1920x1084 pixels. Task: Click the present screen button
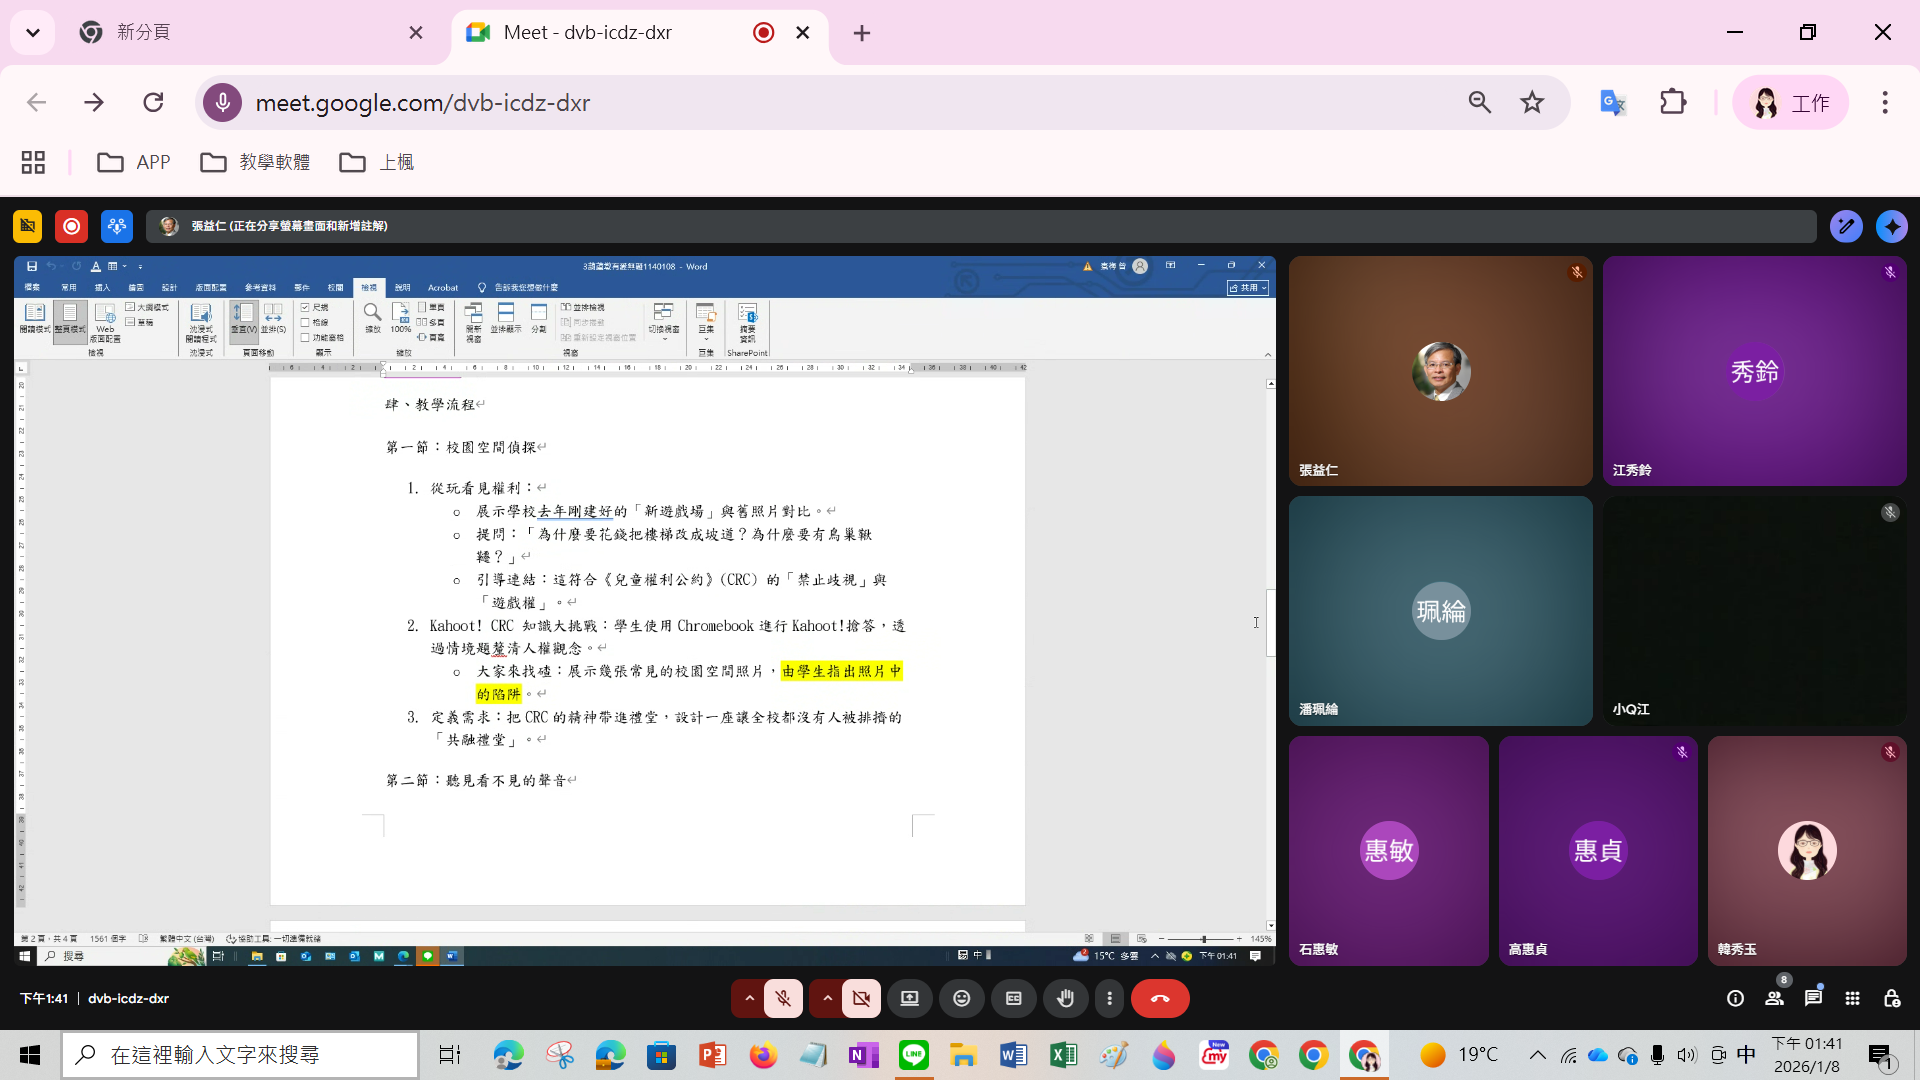coord(909,1000)
